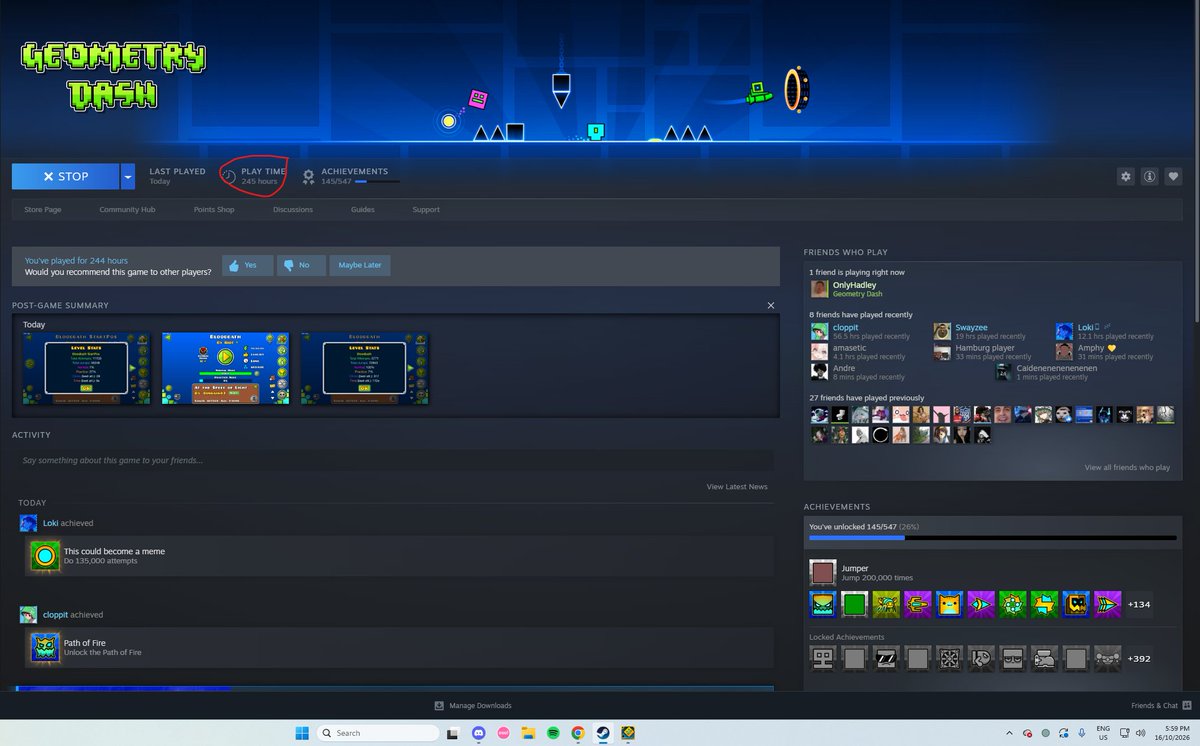Close the Post-Game Summary panel
This screenshot has height=746, width=1200.
tap(771, 305)
